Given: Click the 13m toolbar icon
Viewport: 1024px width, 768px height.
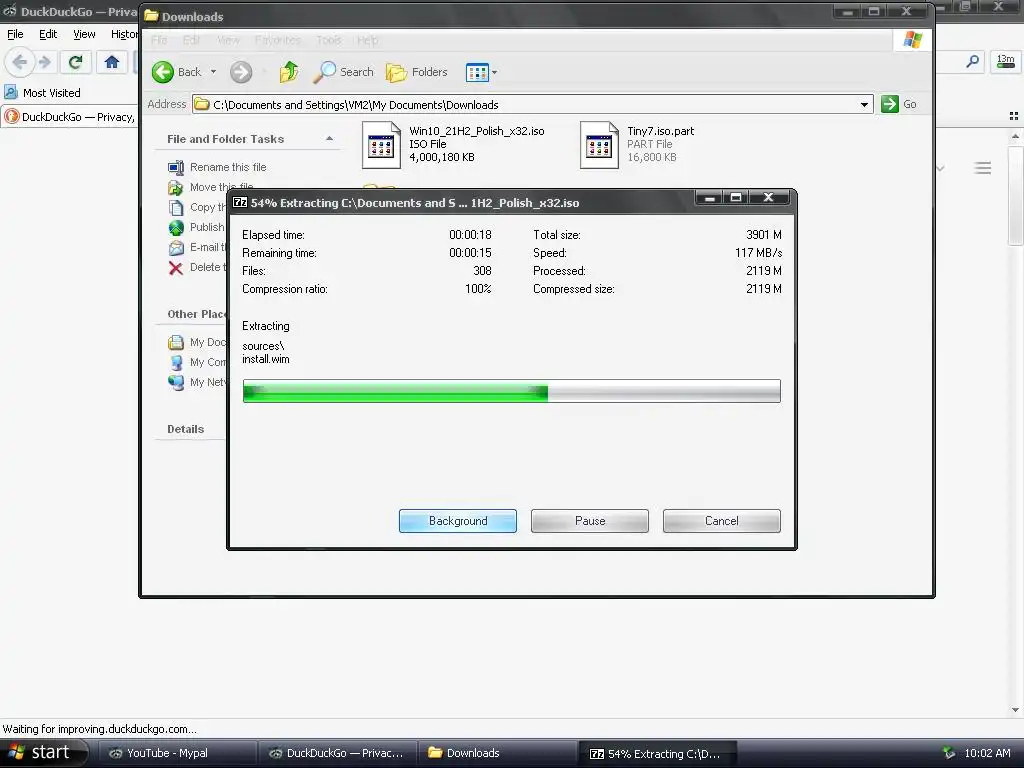Looking at the screenshot, I should [x=1005, y=61].
